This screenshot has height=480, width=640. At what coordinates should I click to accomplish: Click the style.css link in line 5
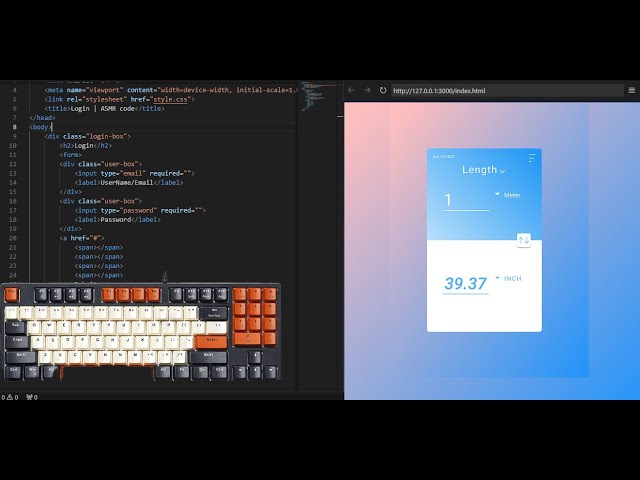click(x=170, y=99)
